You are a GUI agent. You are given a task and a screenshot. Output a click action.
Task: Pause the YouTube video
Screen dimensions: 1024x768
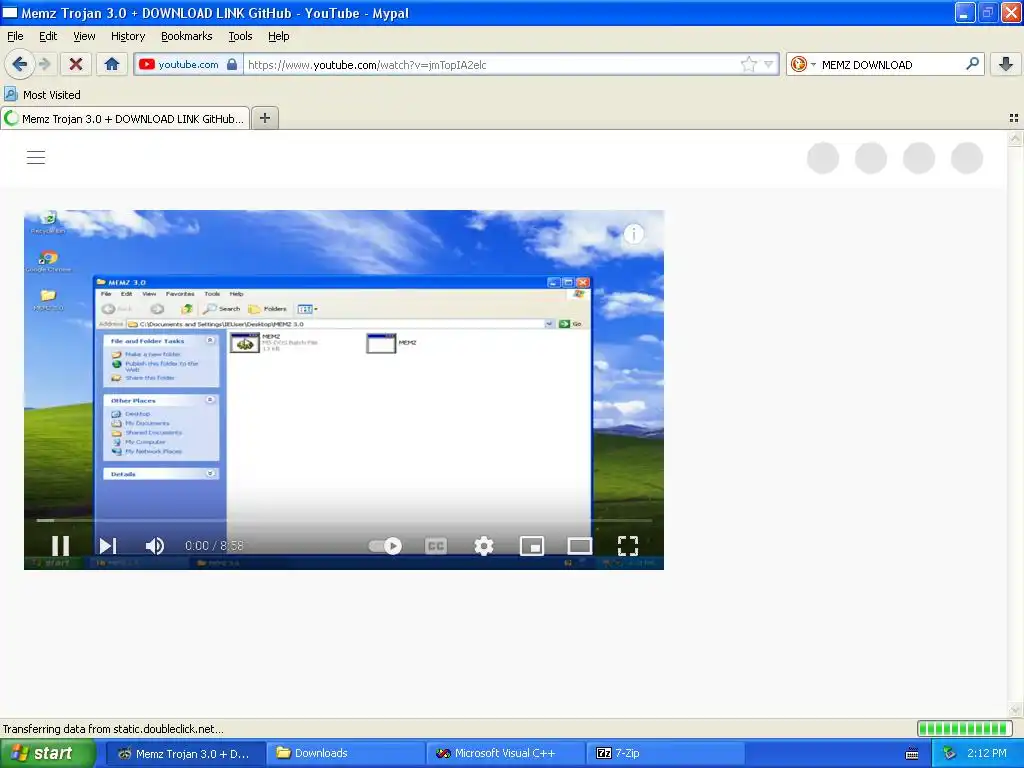61,545
